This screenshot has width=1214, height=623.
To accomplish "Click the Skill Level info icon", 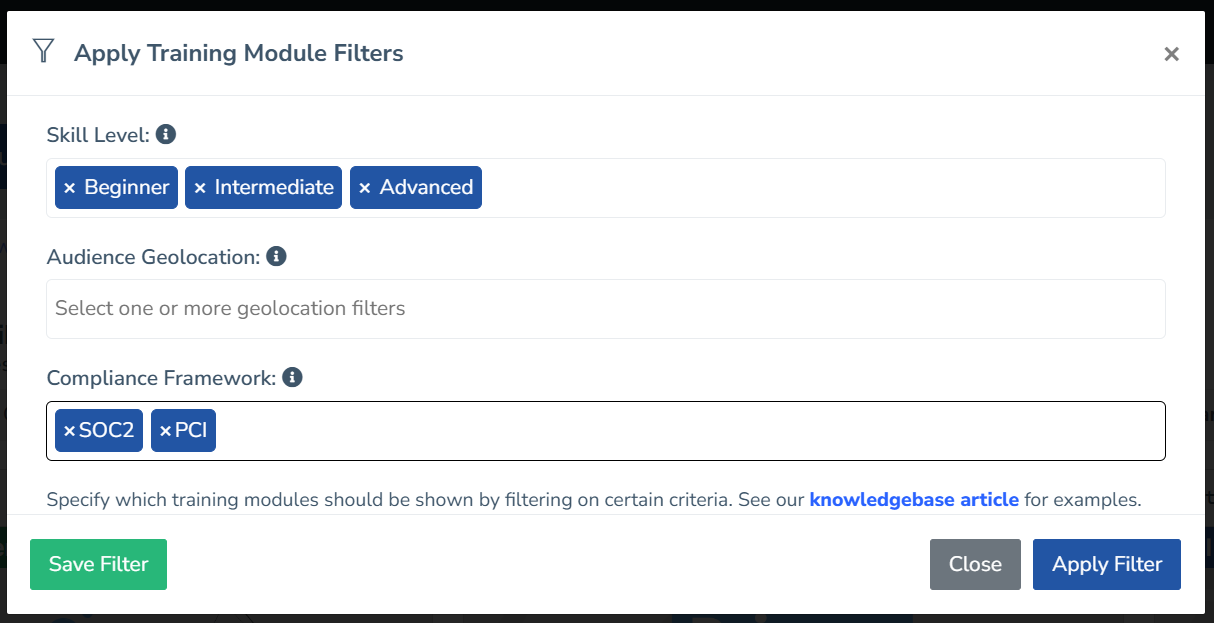I will click(166, 134).
